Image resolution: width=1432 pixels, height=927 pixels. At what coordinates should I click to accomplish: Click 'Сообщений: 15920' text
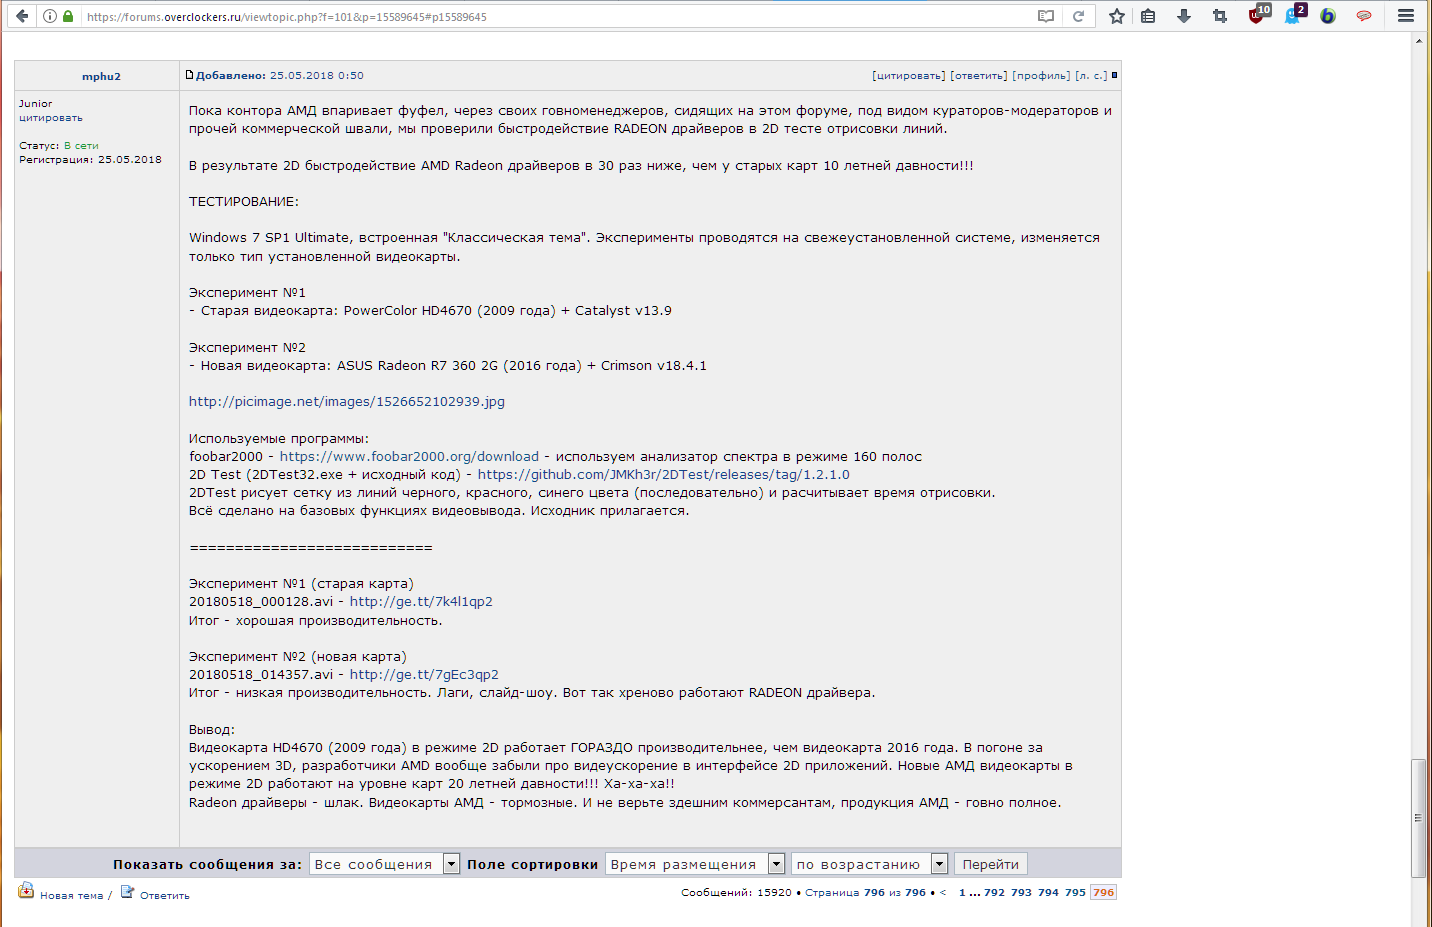pos(736,892)
